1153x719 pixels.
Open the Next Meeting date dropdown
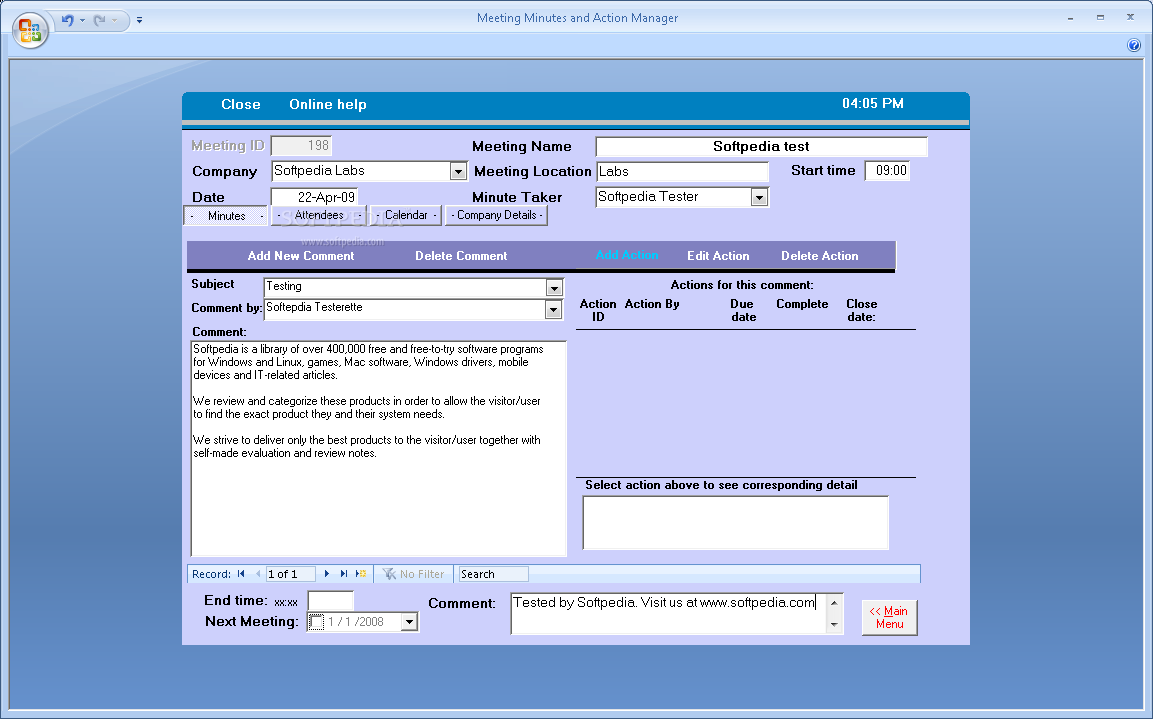tap(410, 622)
